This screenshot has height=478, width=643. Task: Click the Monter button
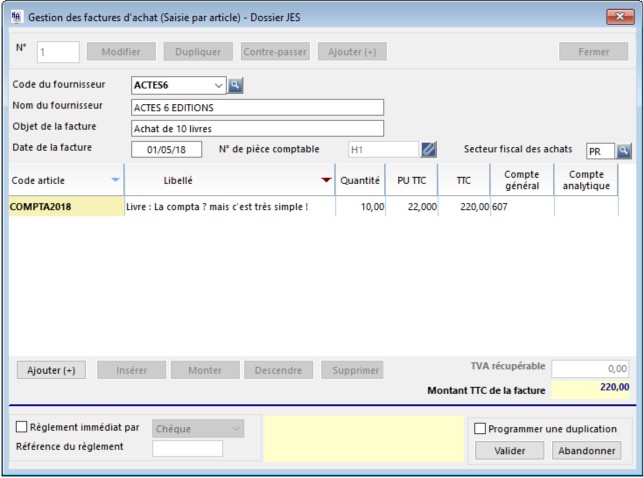coord(205,370)
